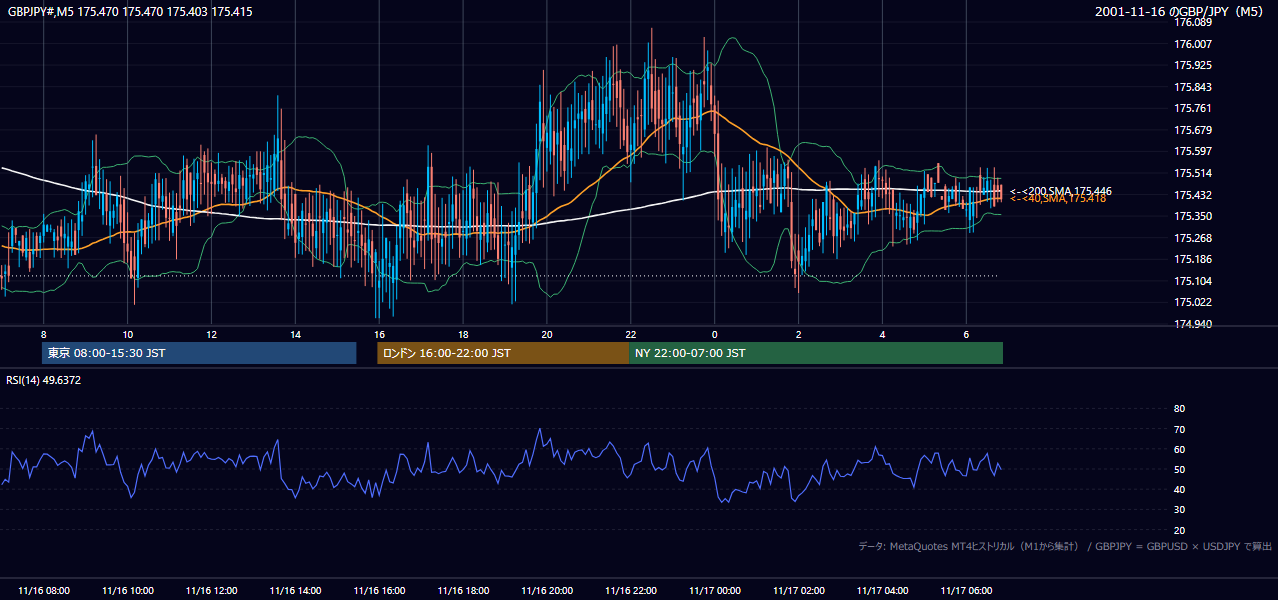Image resolution: width=1278 pixels, height=600 pixels.
Task: Click the 175.022 price axis label
Action: pyautogui.click(x=1193, y=302)
